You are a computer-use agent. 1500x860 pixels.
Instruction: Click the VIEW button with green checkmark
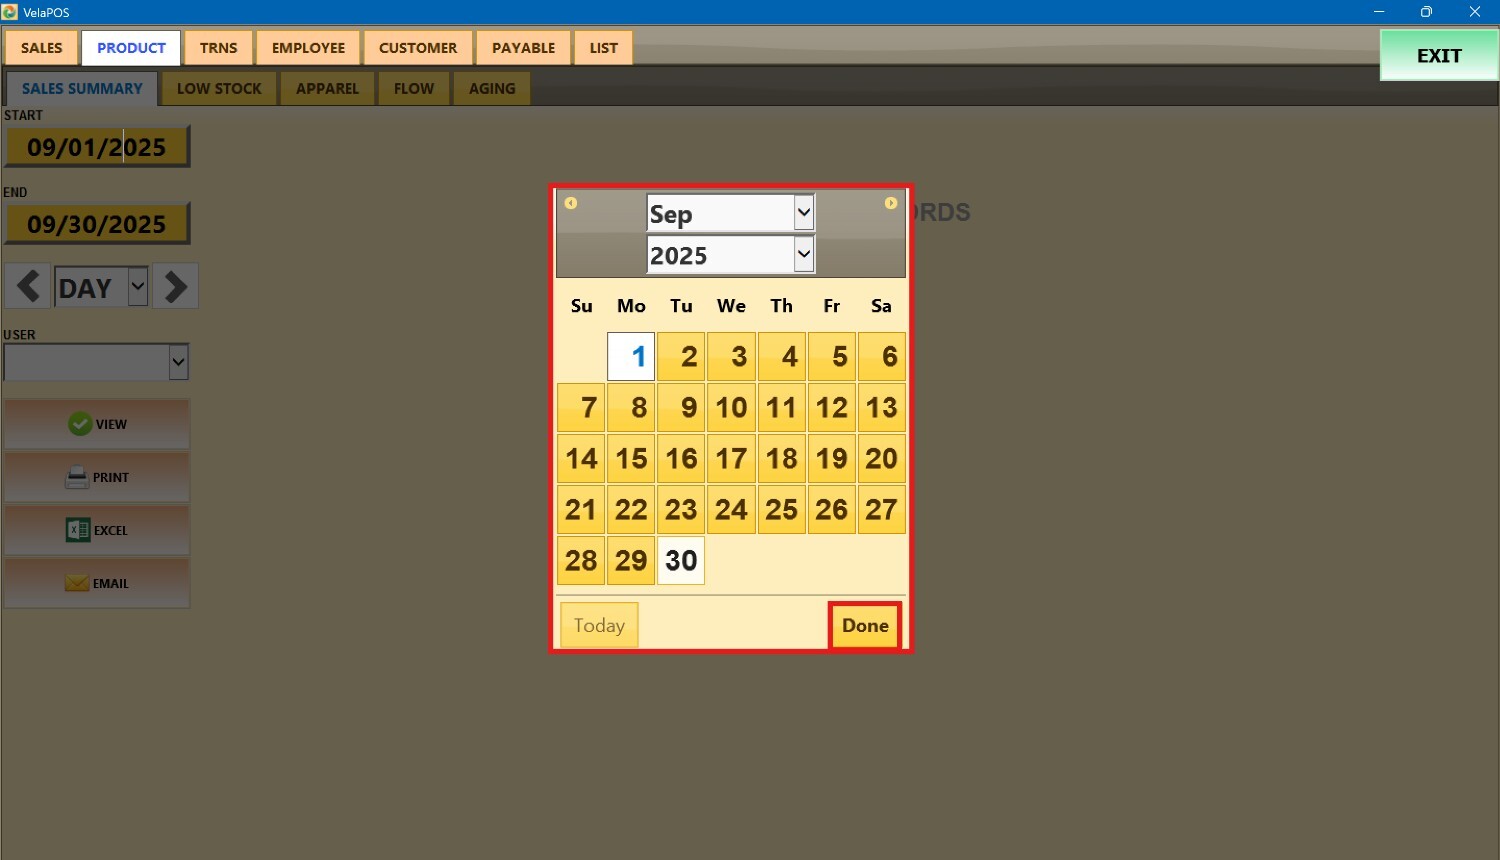tap(97, 424)
